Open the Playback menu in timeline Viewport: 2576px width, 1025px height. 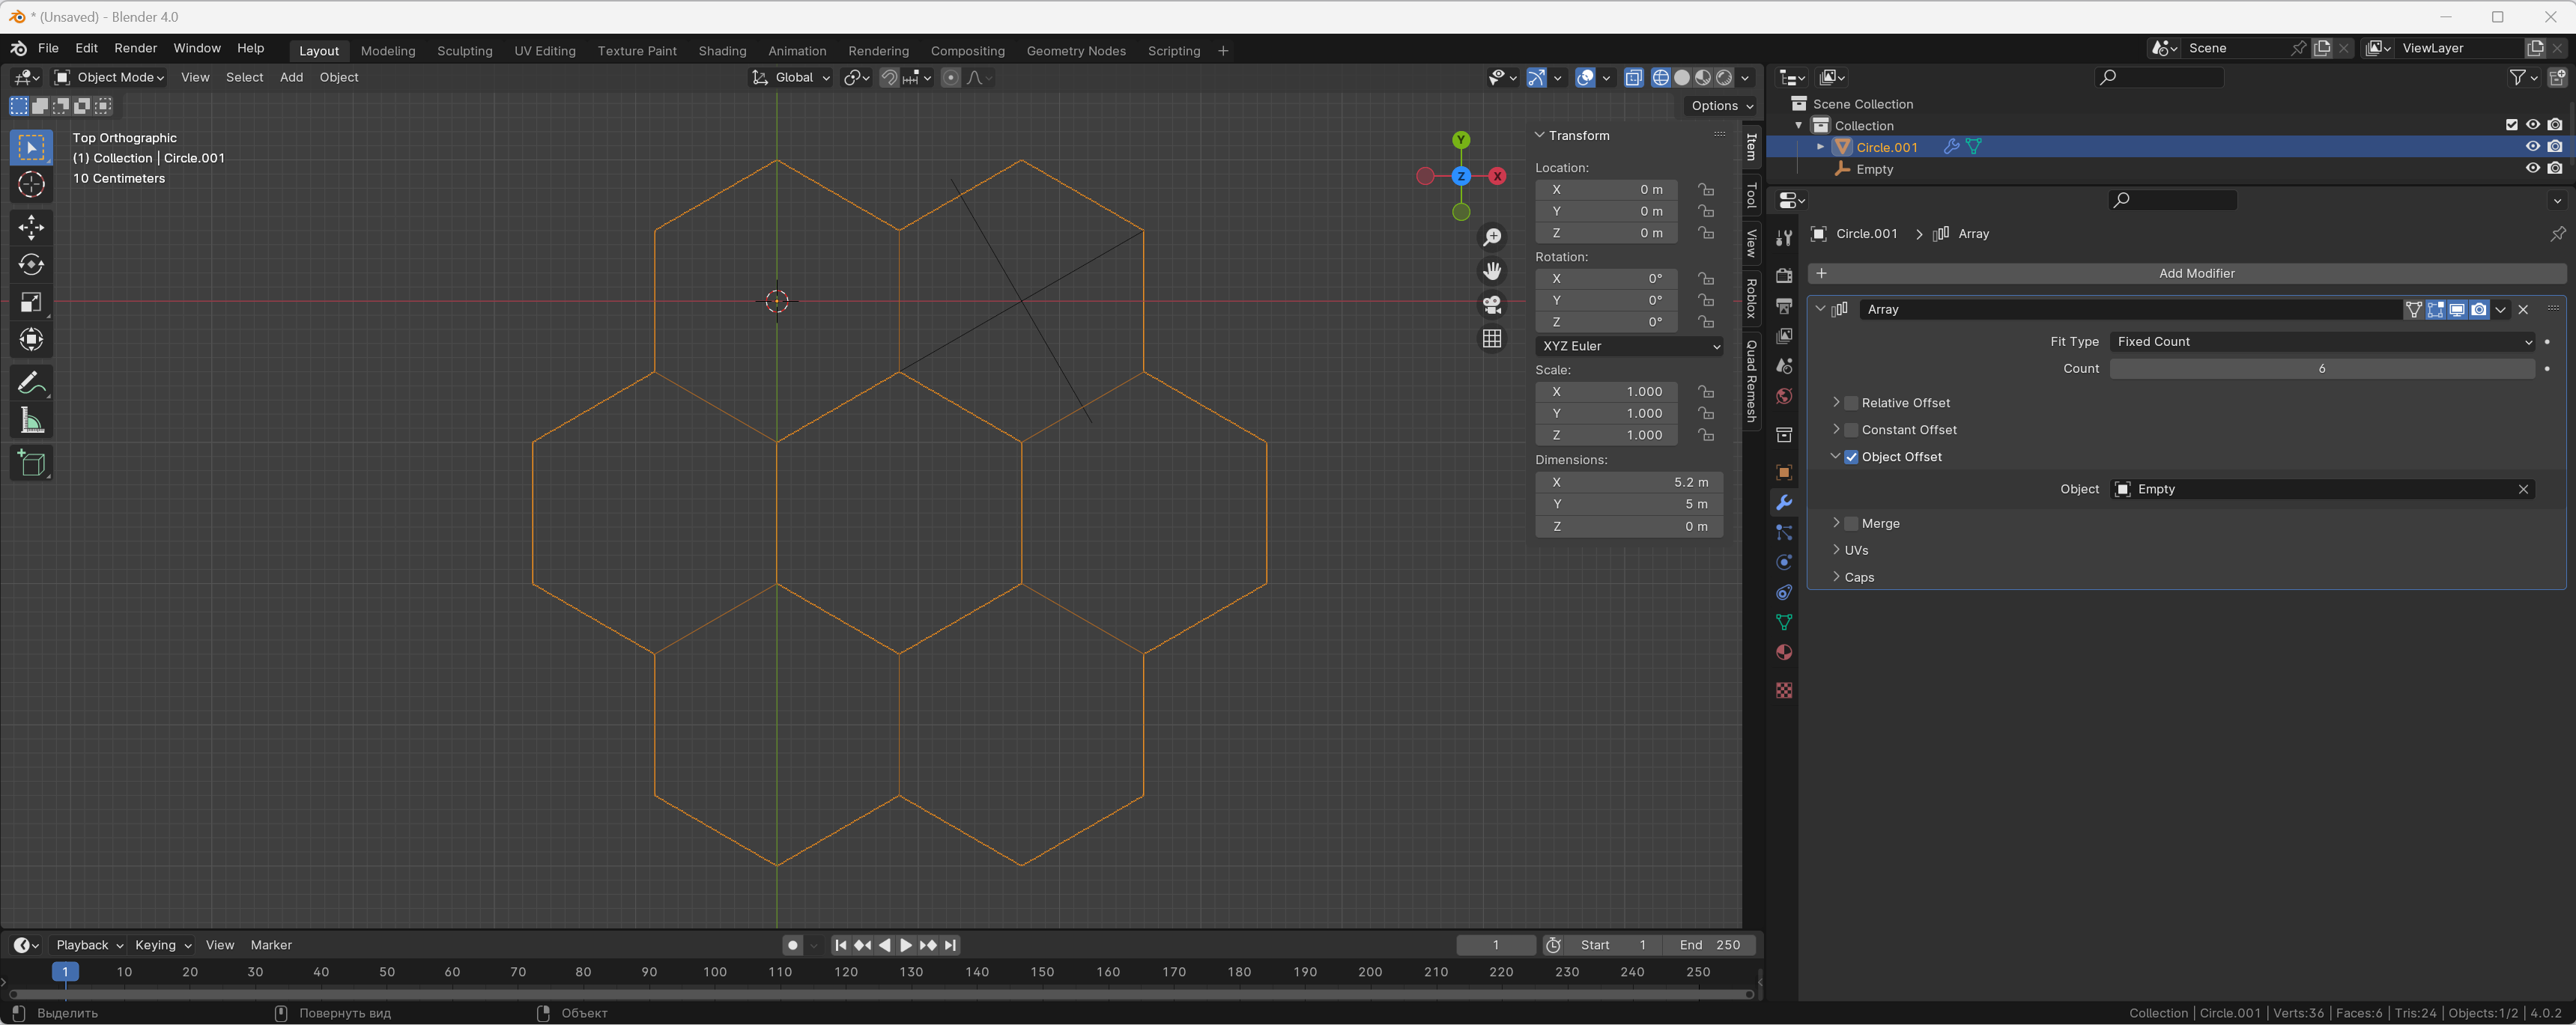(88, 945)
